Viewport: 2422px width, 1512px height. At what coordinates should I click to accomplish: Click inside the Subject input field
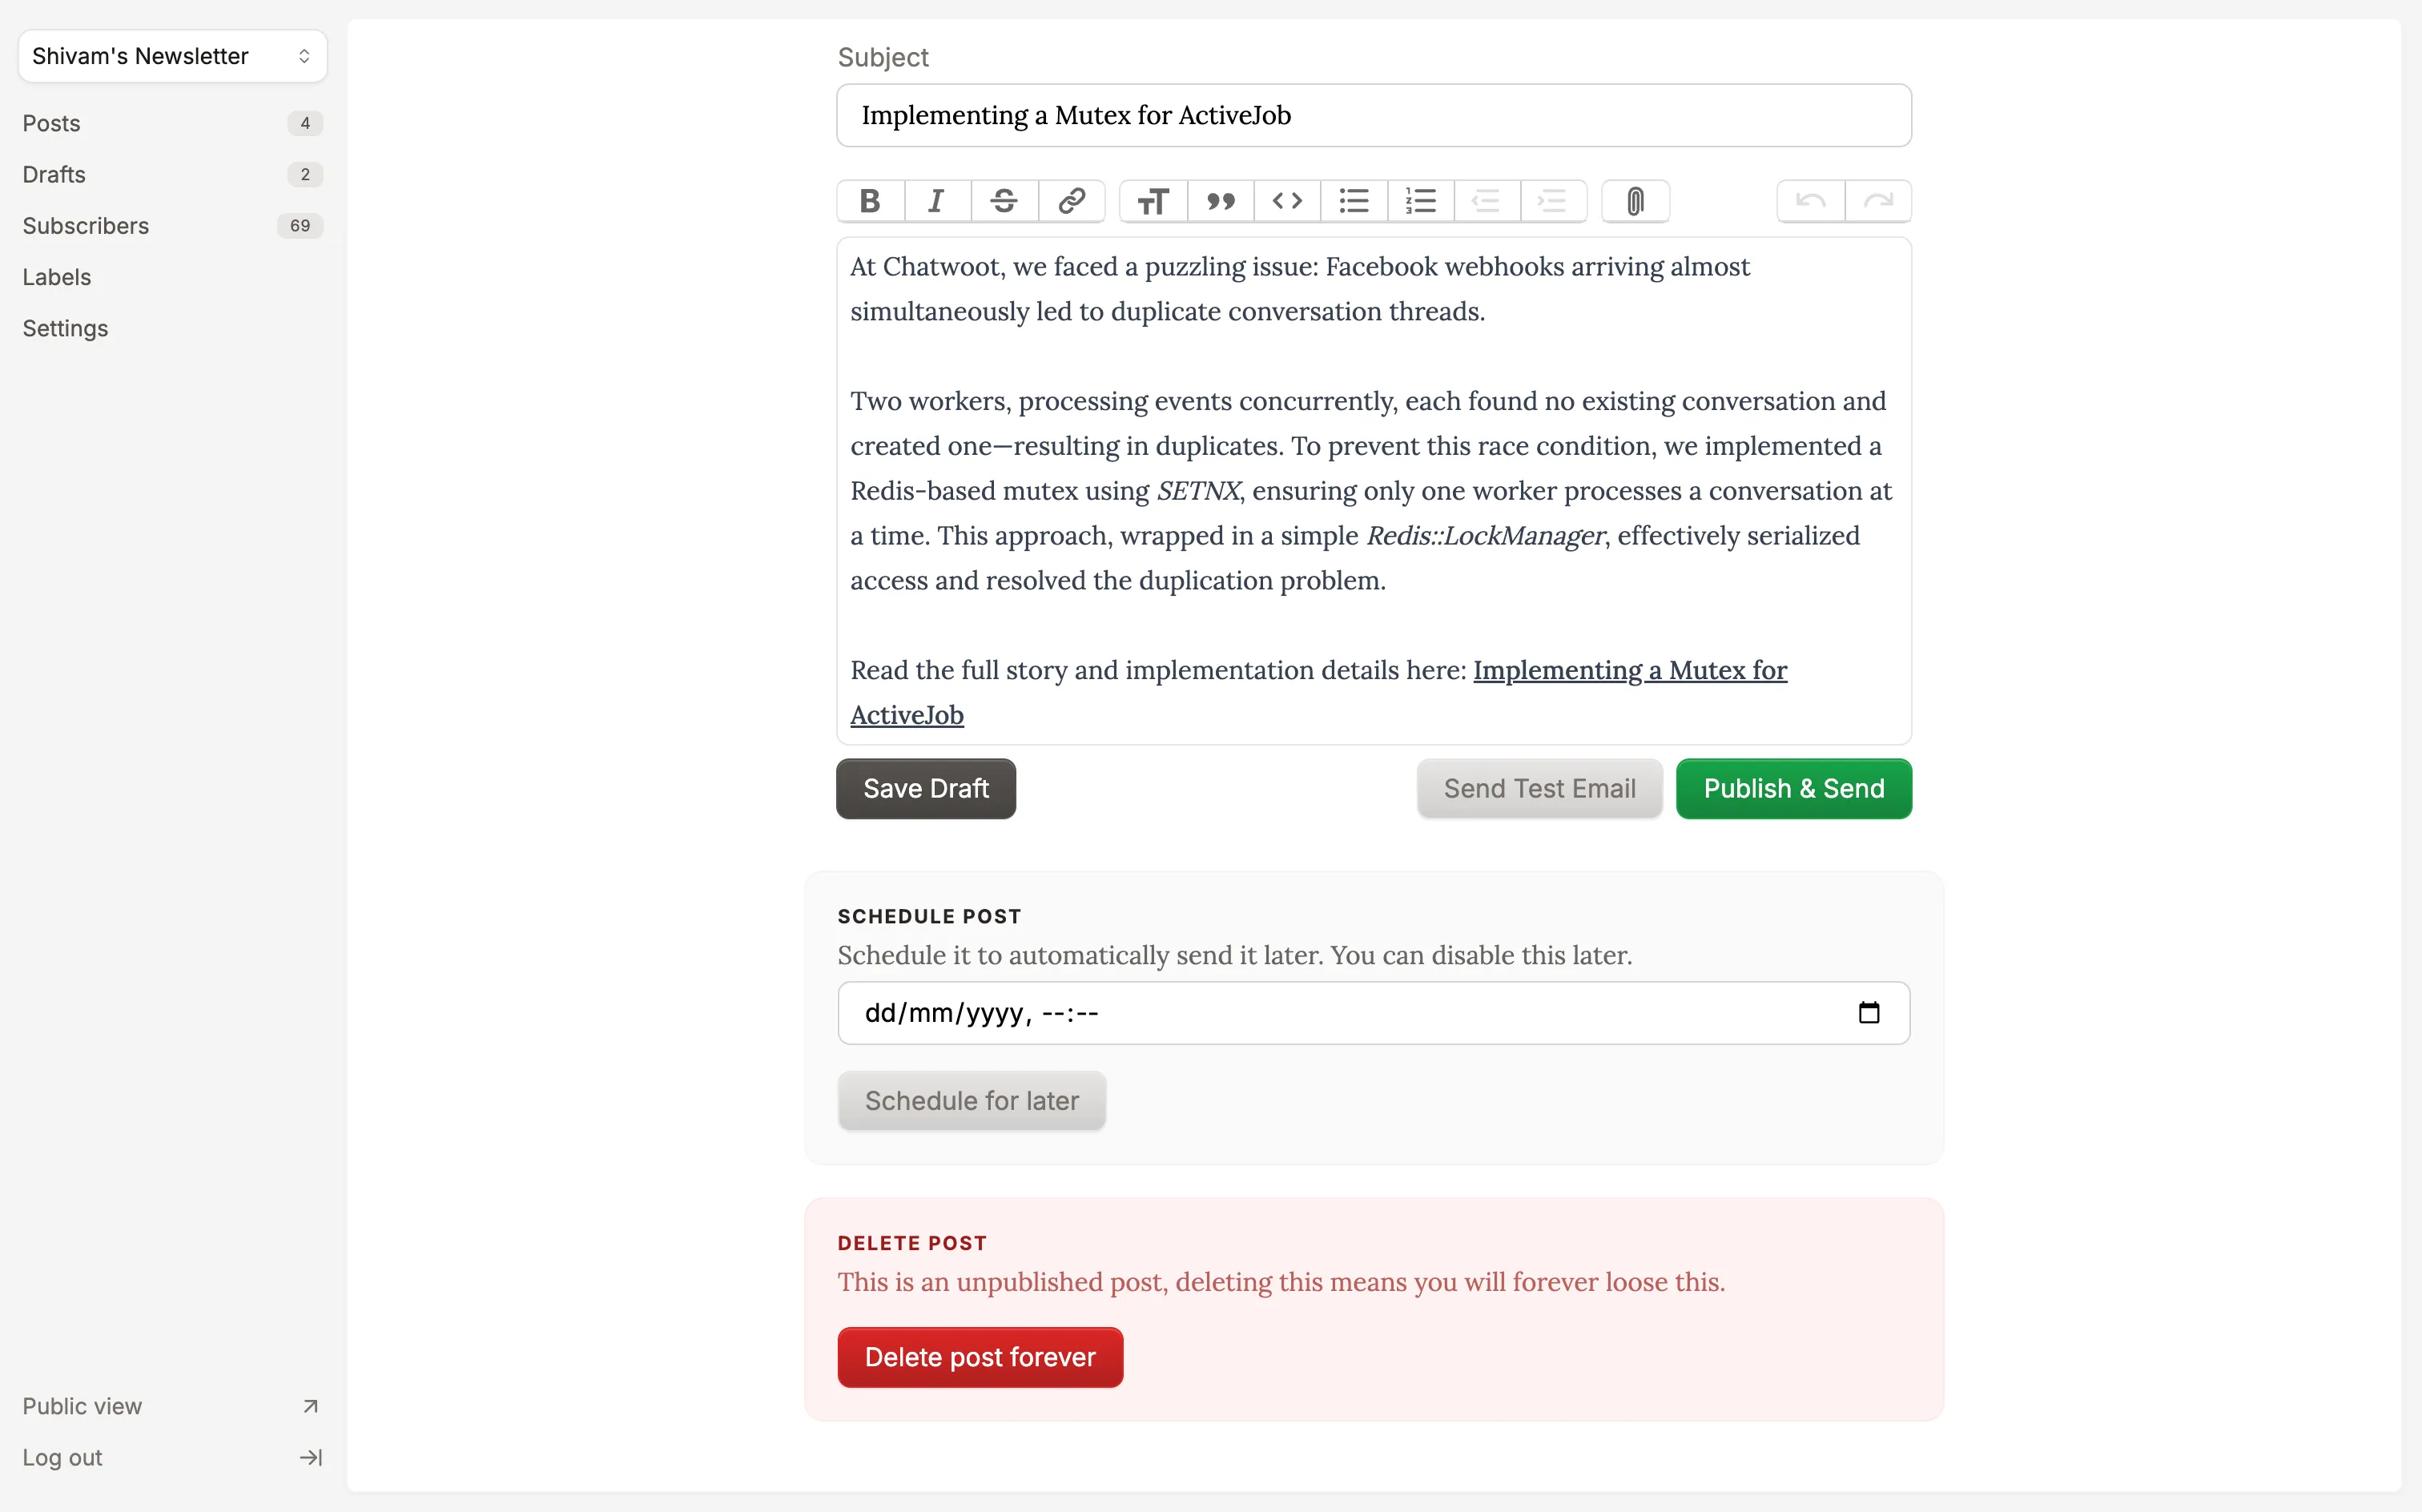[1372, 115]
